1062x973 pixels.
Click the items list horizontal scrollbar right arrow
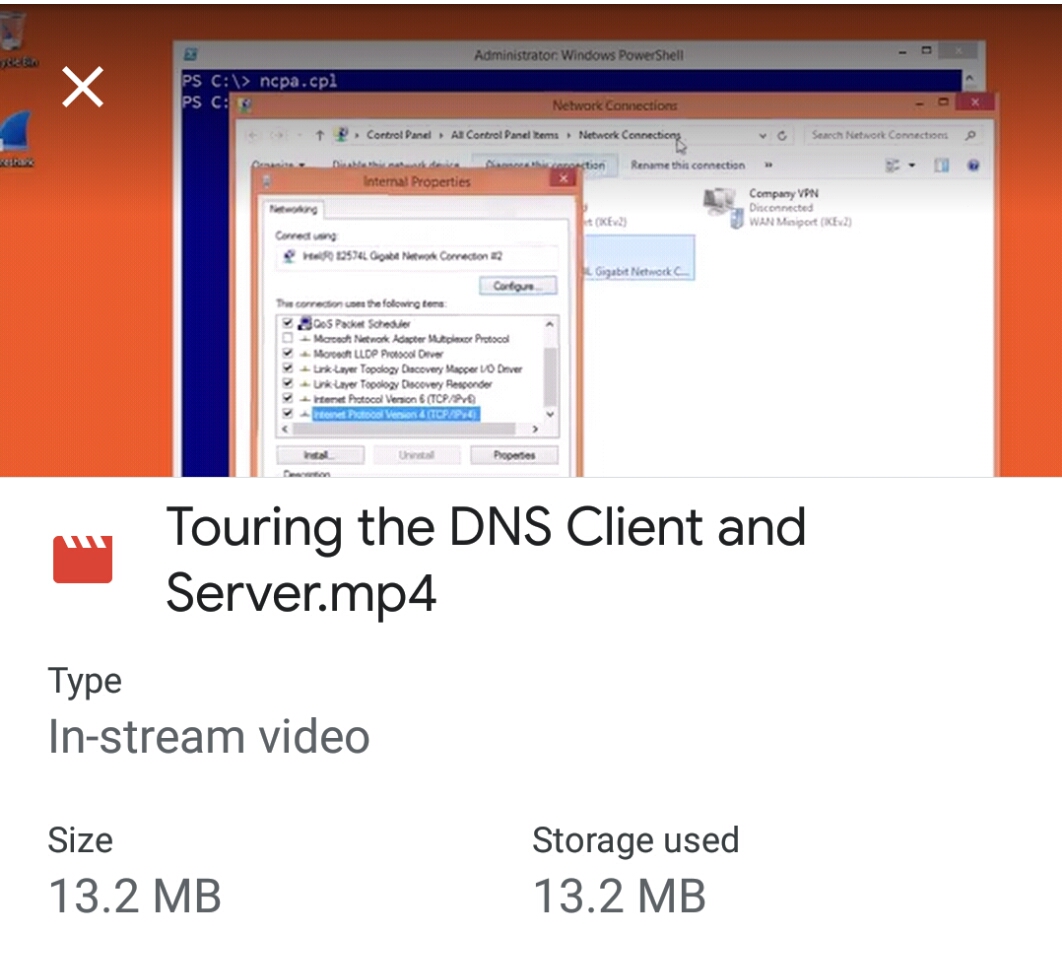tap(535, 429)
